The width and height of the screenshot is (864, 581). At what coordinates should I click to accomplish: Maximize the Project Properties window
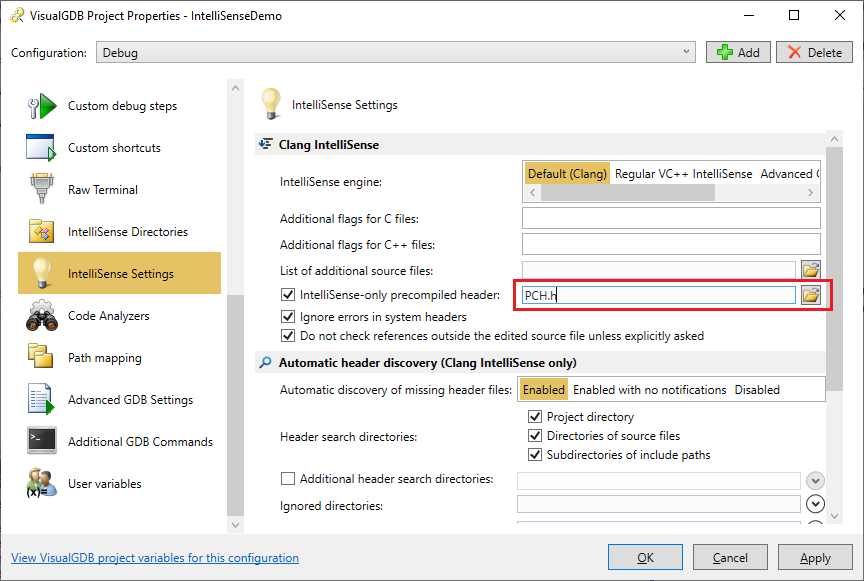click(794, 15)
